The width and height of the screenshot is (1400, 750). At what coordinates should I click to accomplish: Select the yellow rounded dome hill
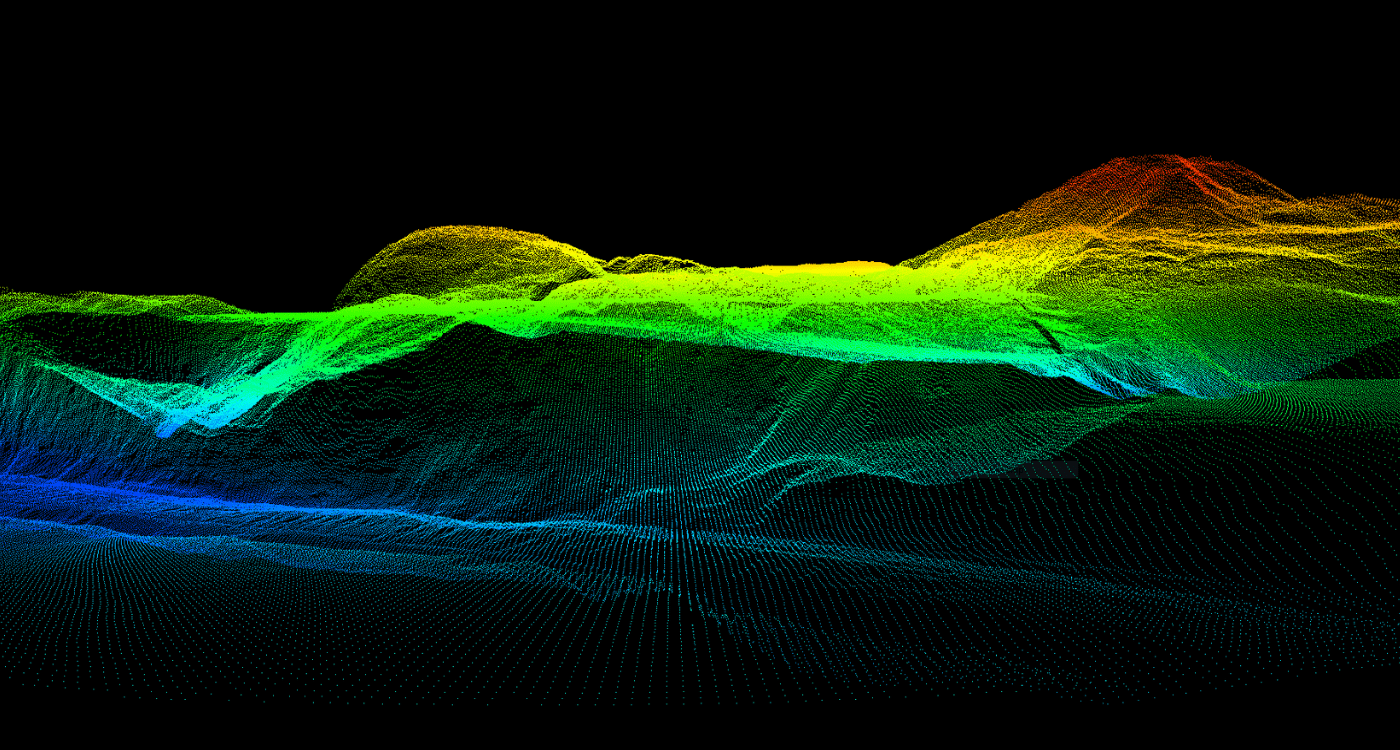pos(460,255)
